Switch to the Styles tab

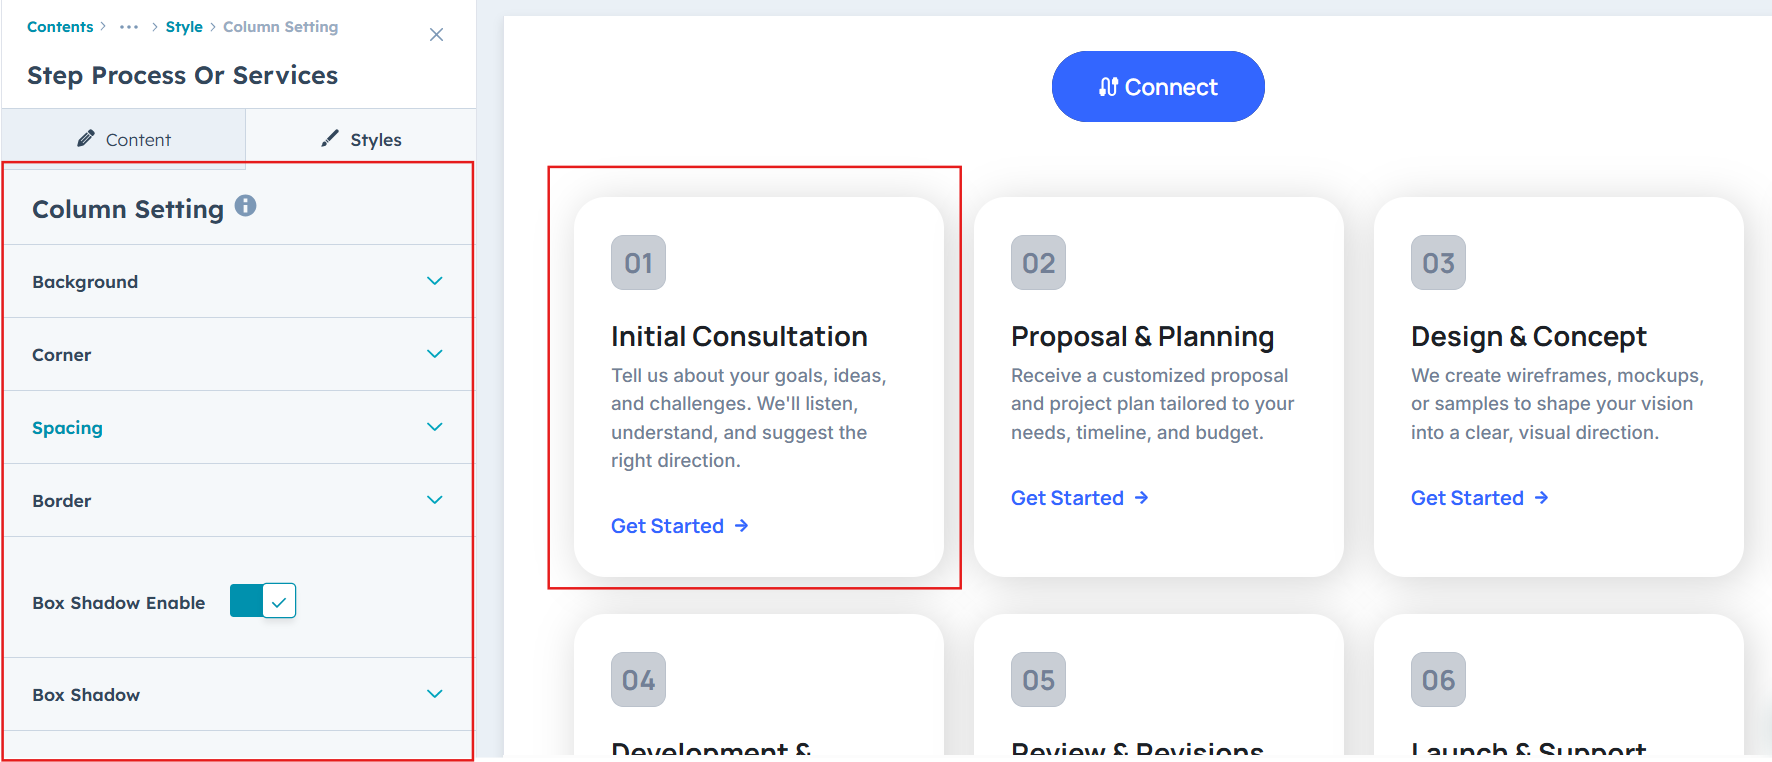coord(361,140)
